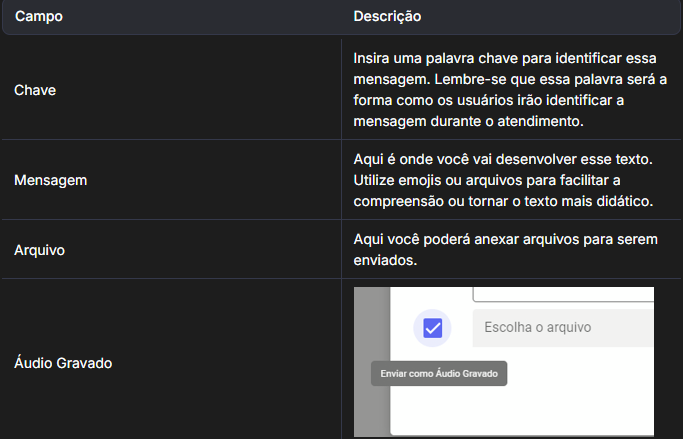
Task: Click the empty white area below the tooltip
Action: pos(520,408)
